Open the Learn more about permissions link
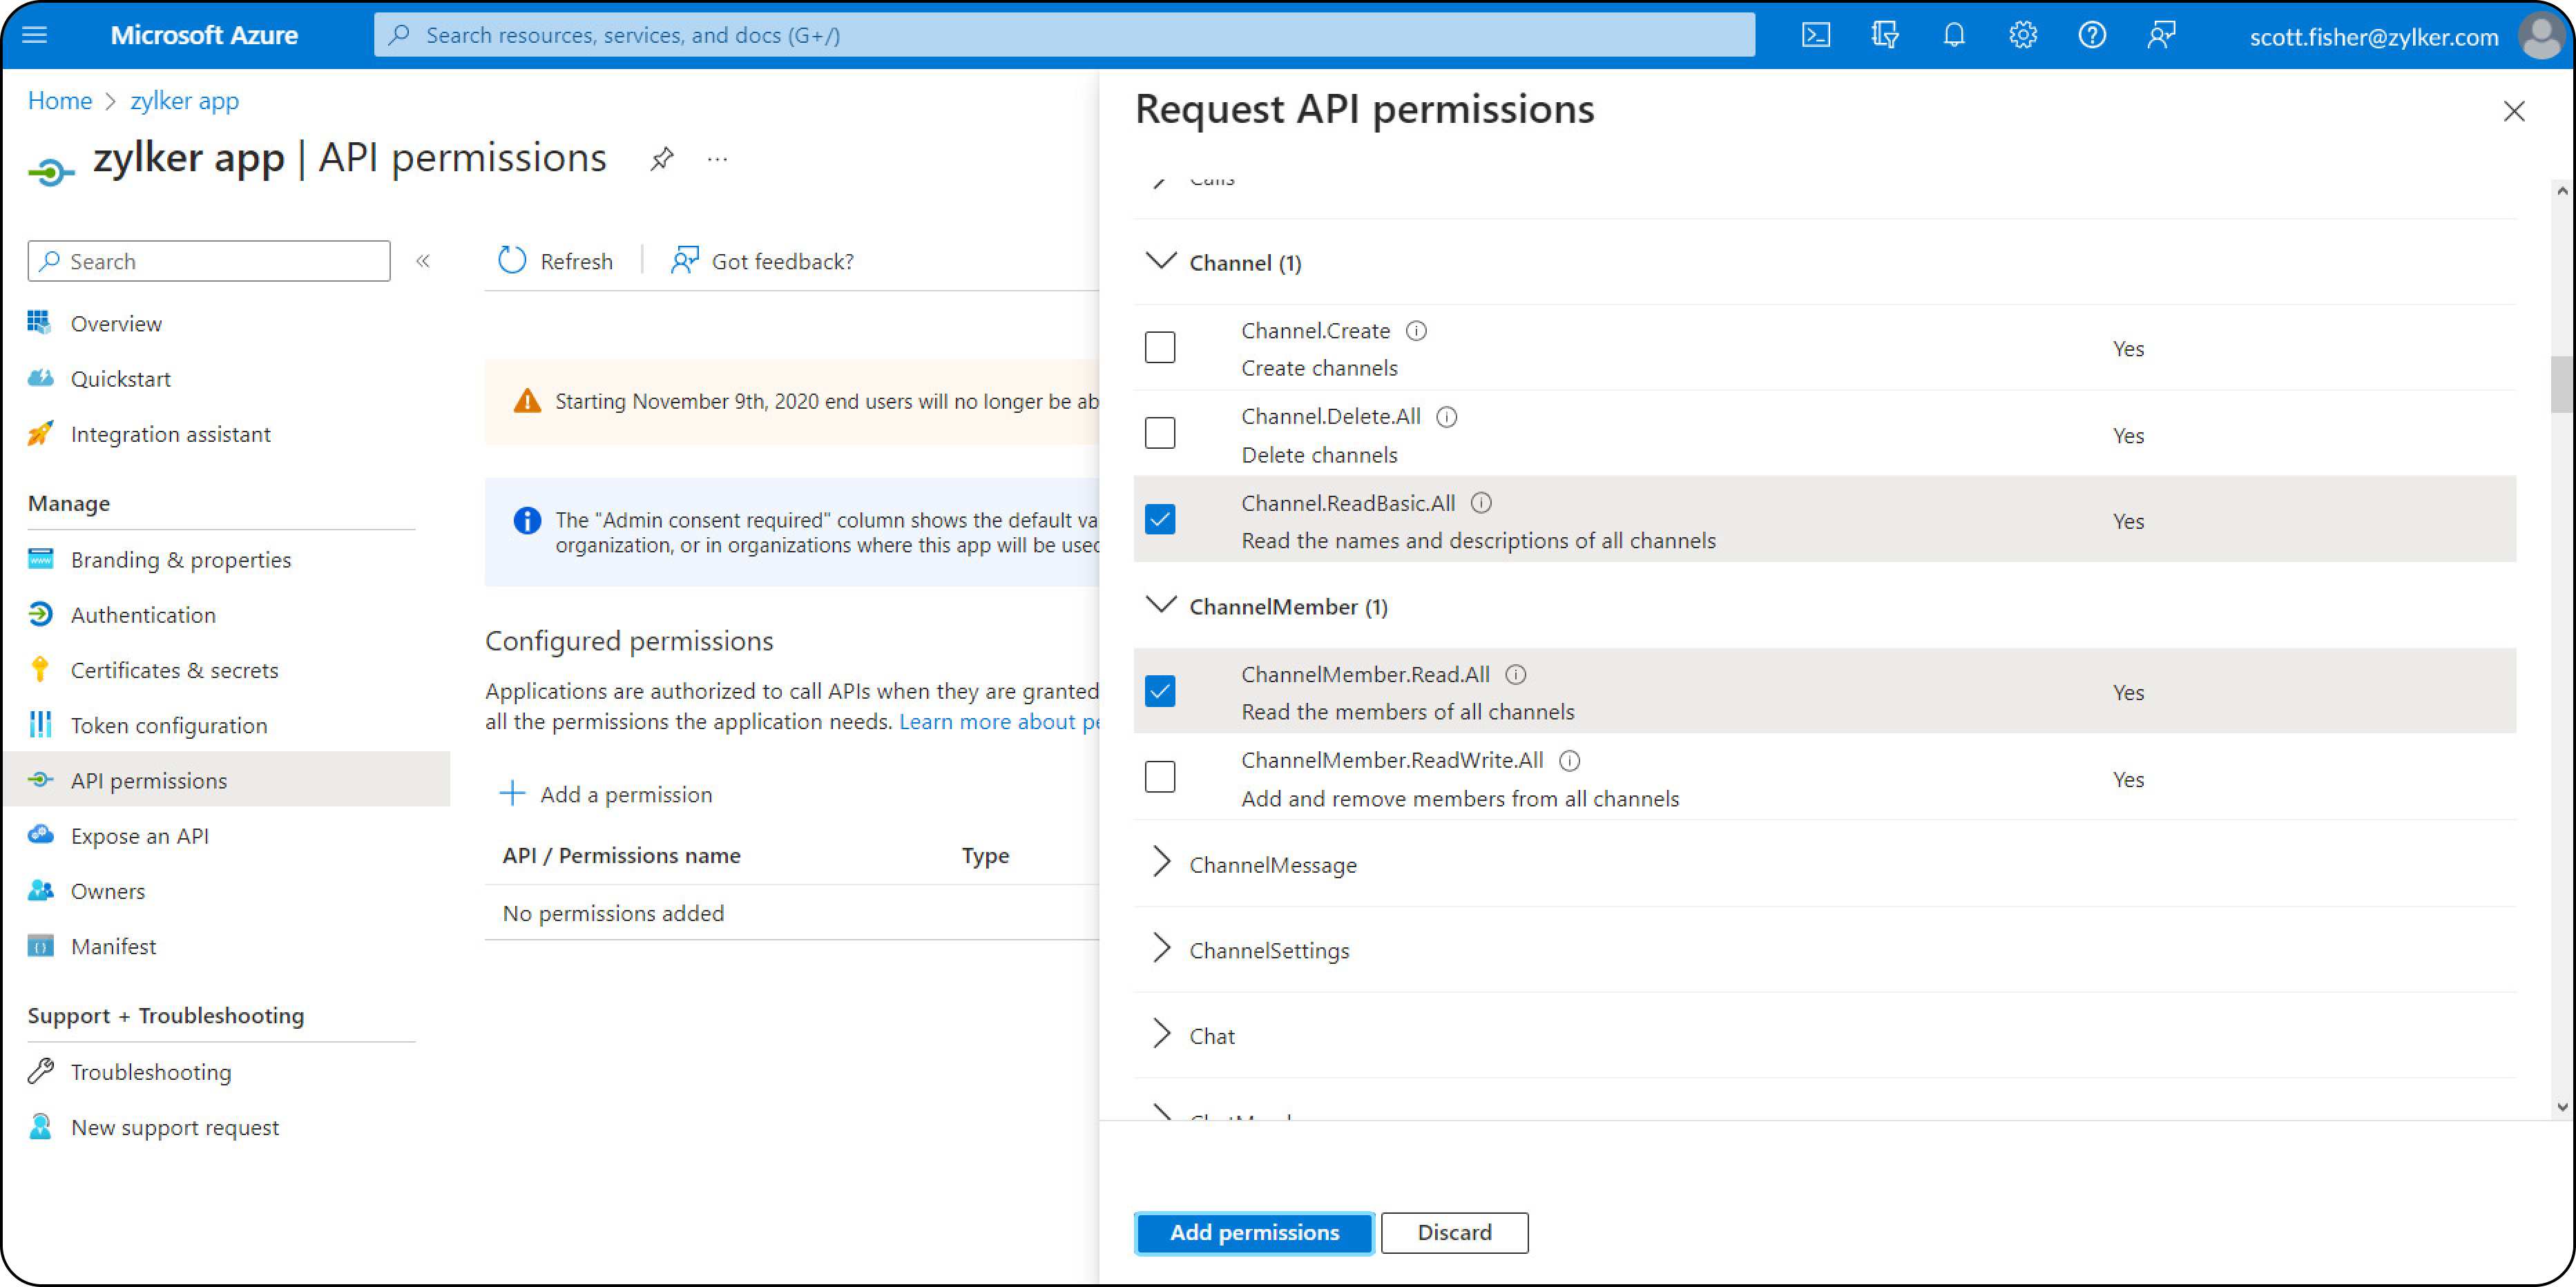Image resolution: width=2576 pixels, height=1287 pixels. point(998,722)
